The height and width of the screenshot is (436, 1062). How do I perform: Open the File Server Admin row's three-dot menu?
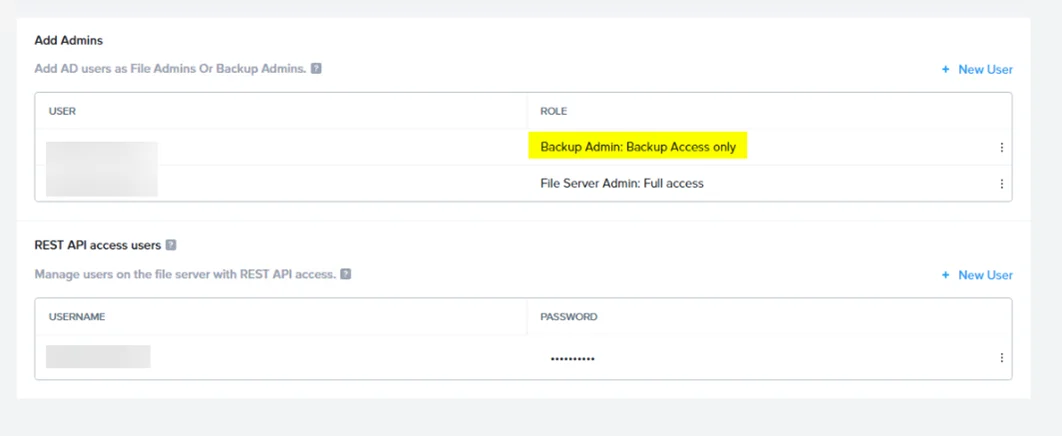(x=1001, y=183)
